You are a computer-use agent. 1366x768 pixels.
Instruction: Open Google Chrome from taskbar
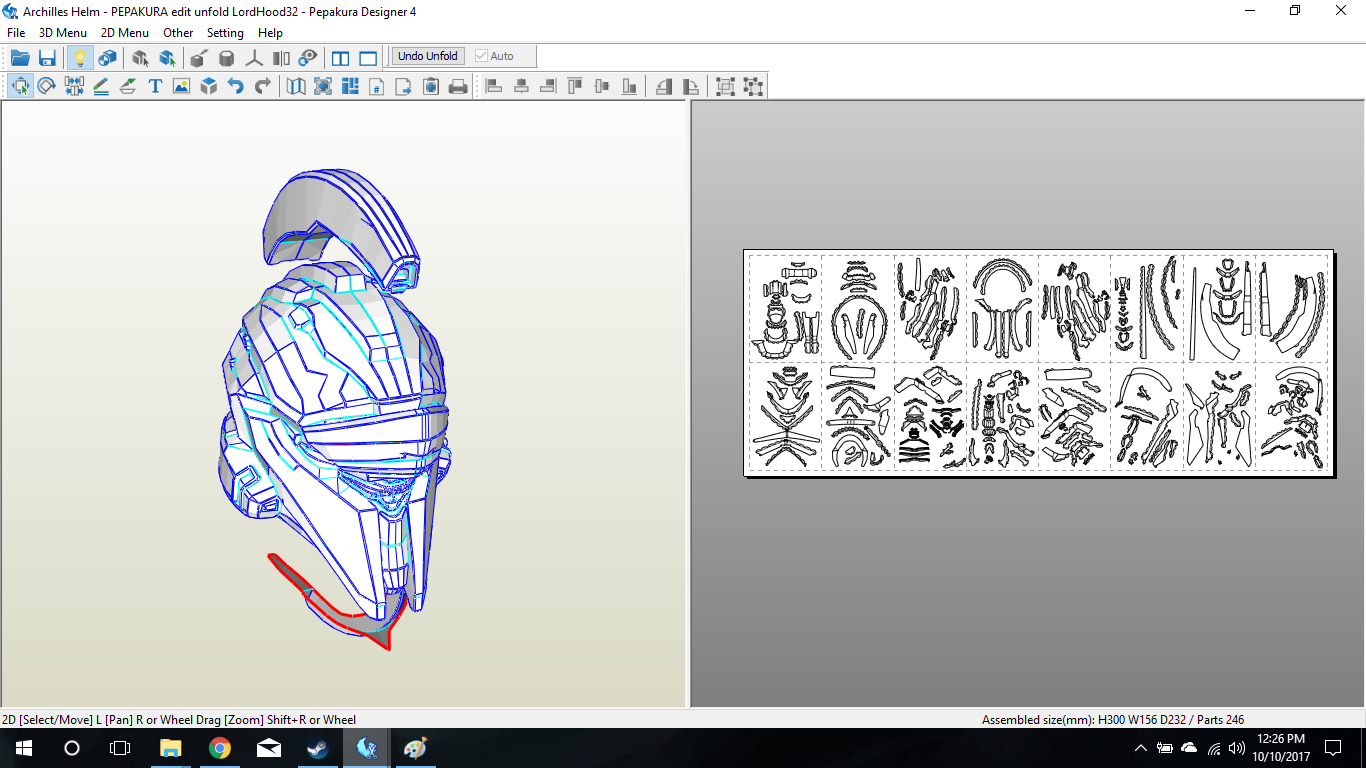point(220,748)
